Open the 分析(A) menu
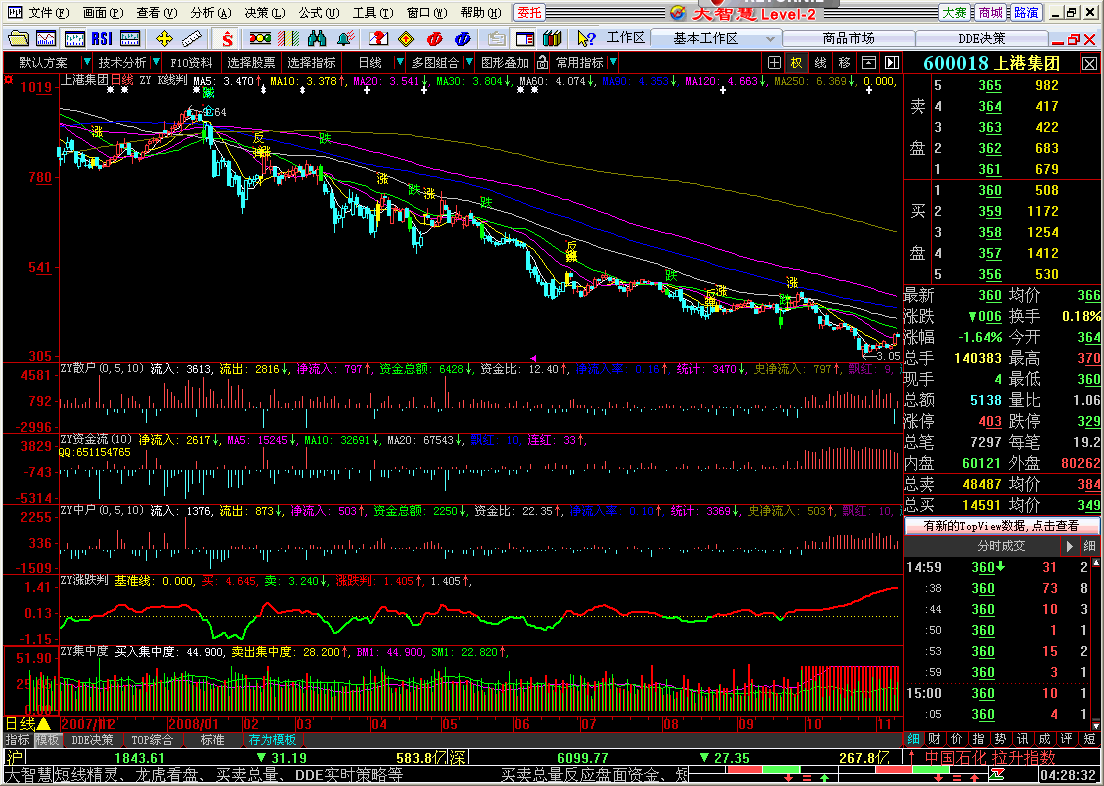This screenshot has width=1104, height=786. pos(211,13)
